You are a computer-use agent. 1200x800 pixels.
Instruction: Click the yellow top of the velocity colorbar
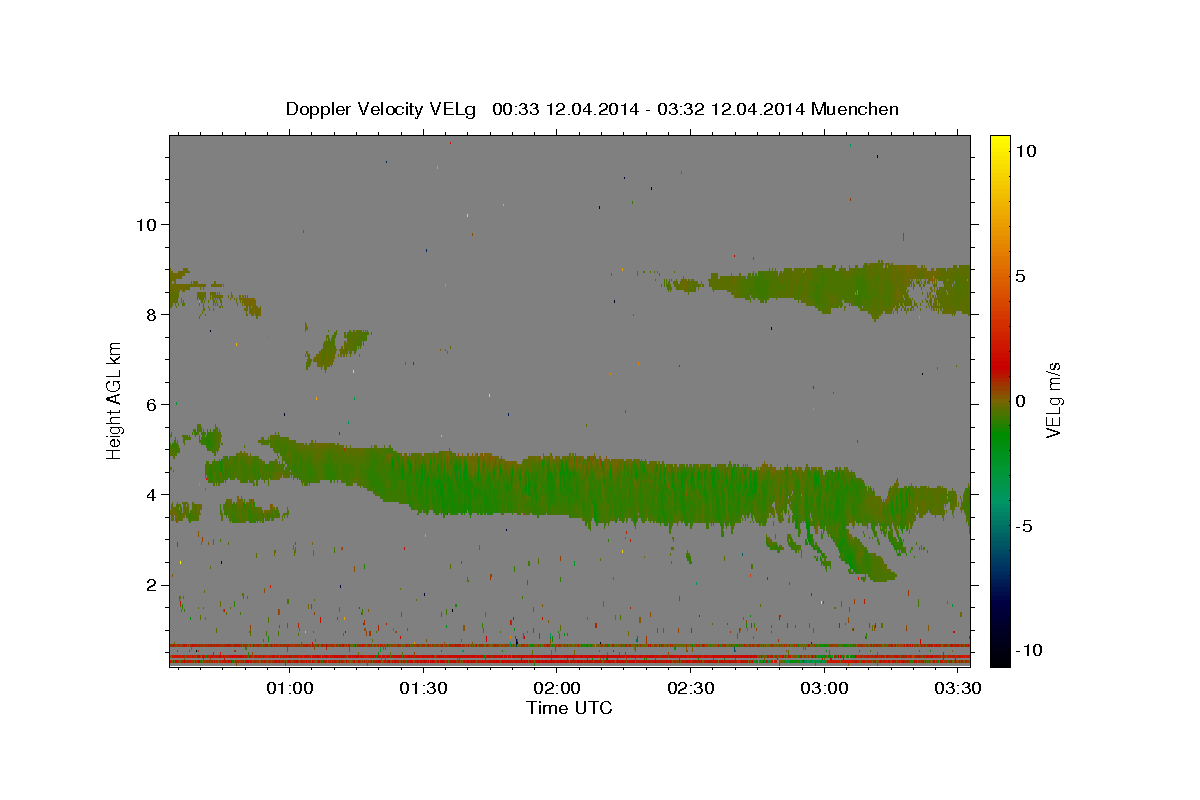pyautogui.click(x=999, y=145)
